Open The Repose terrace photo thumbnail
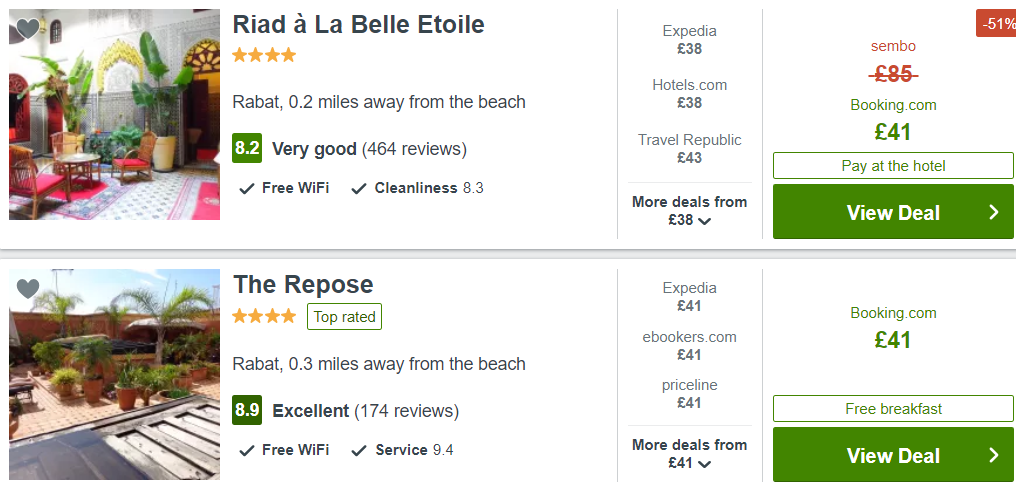Screen dimensions: 1016x486 coord(114,375)
